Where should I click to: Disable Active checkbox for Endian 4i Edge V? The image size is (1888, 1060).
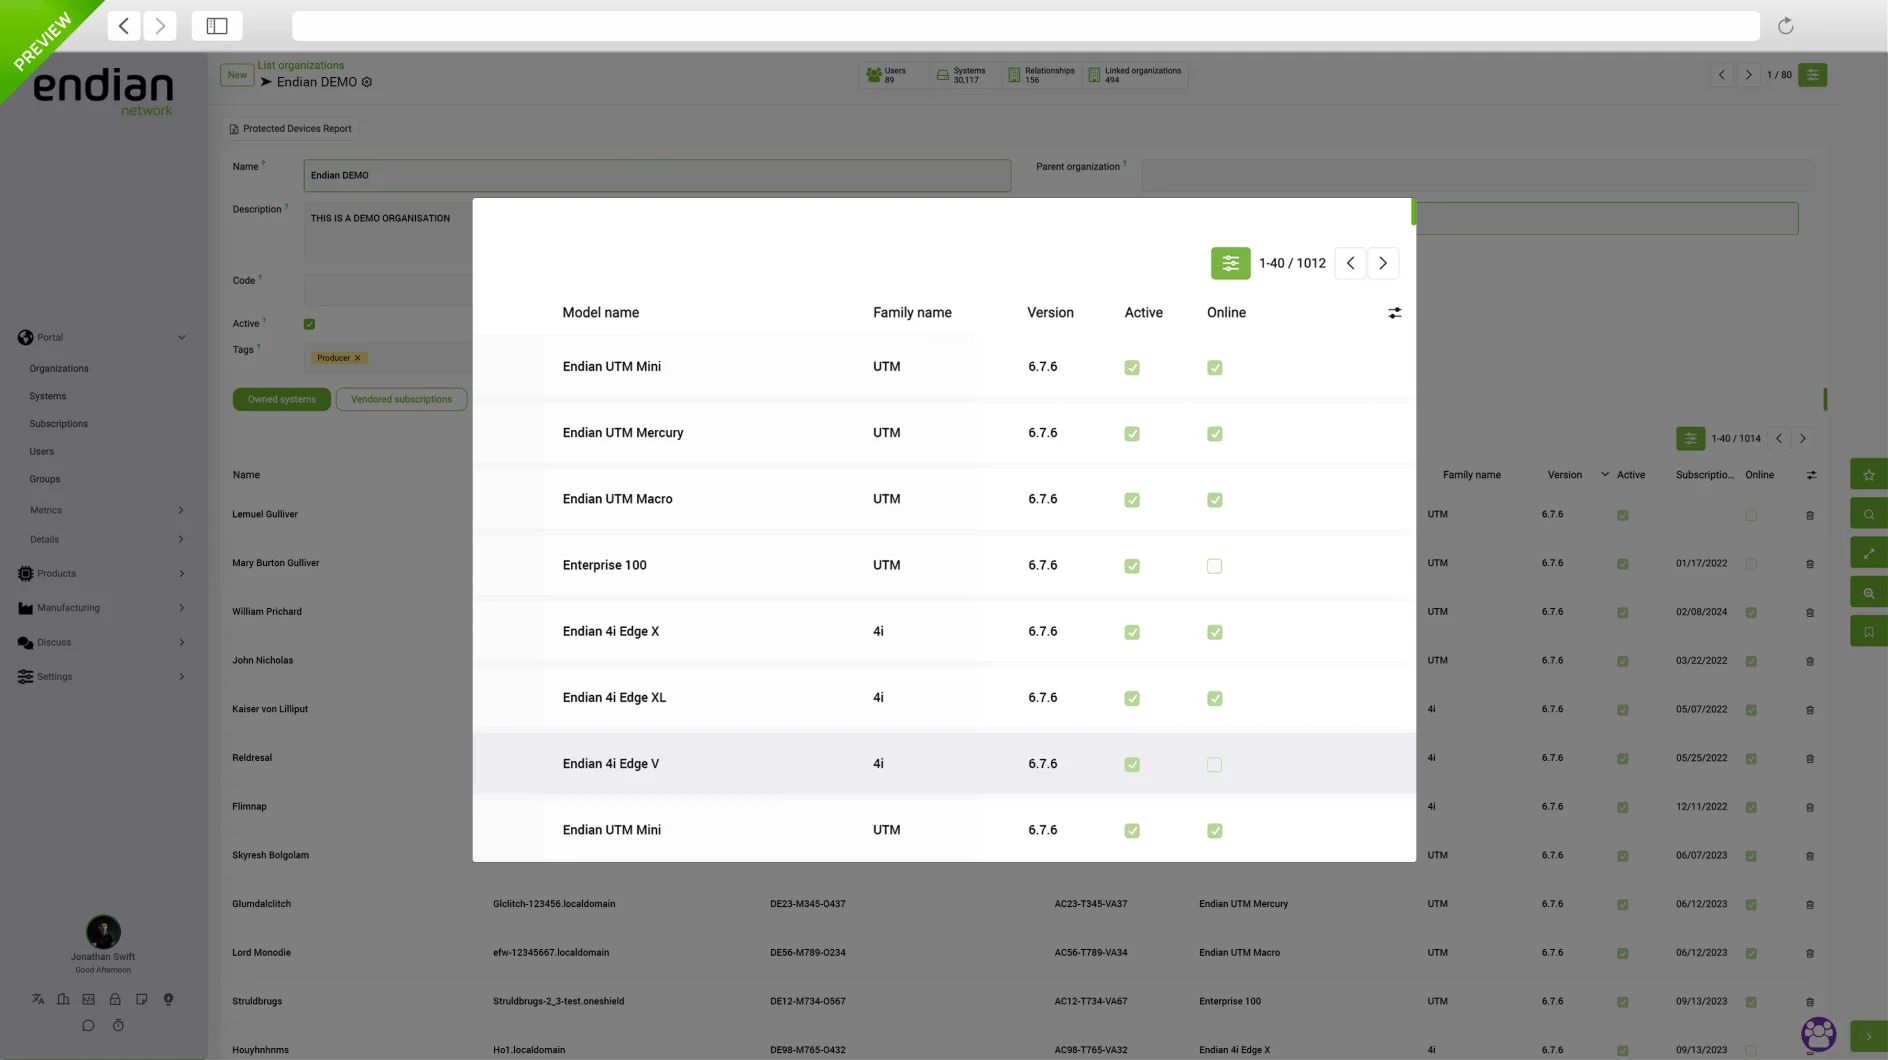tap(1131, 764)
